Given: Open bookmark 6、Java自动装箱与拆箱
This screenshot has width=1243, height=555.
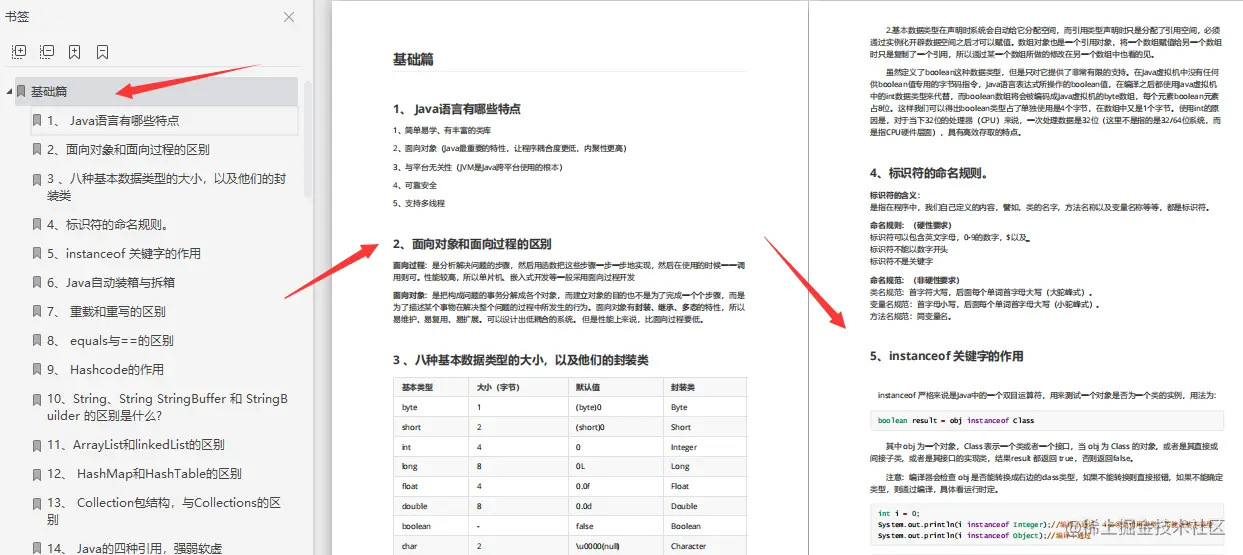Looking at the screenshot, I should [111, 283].
